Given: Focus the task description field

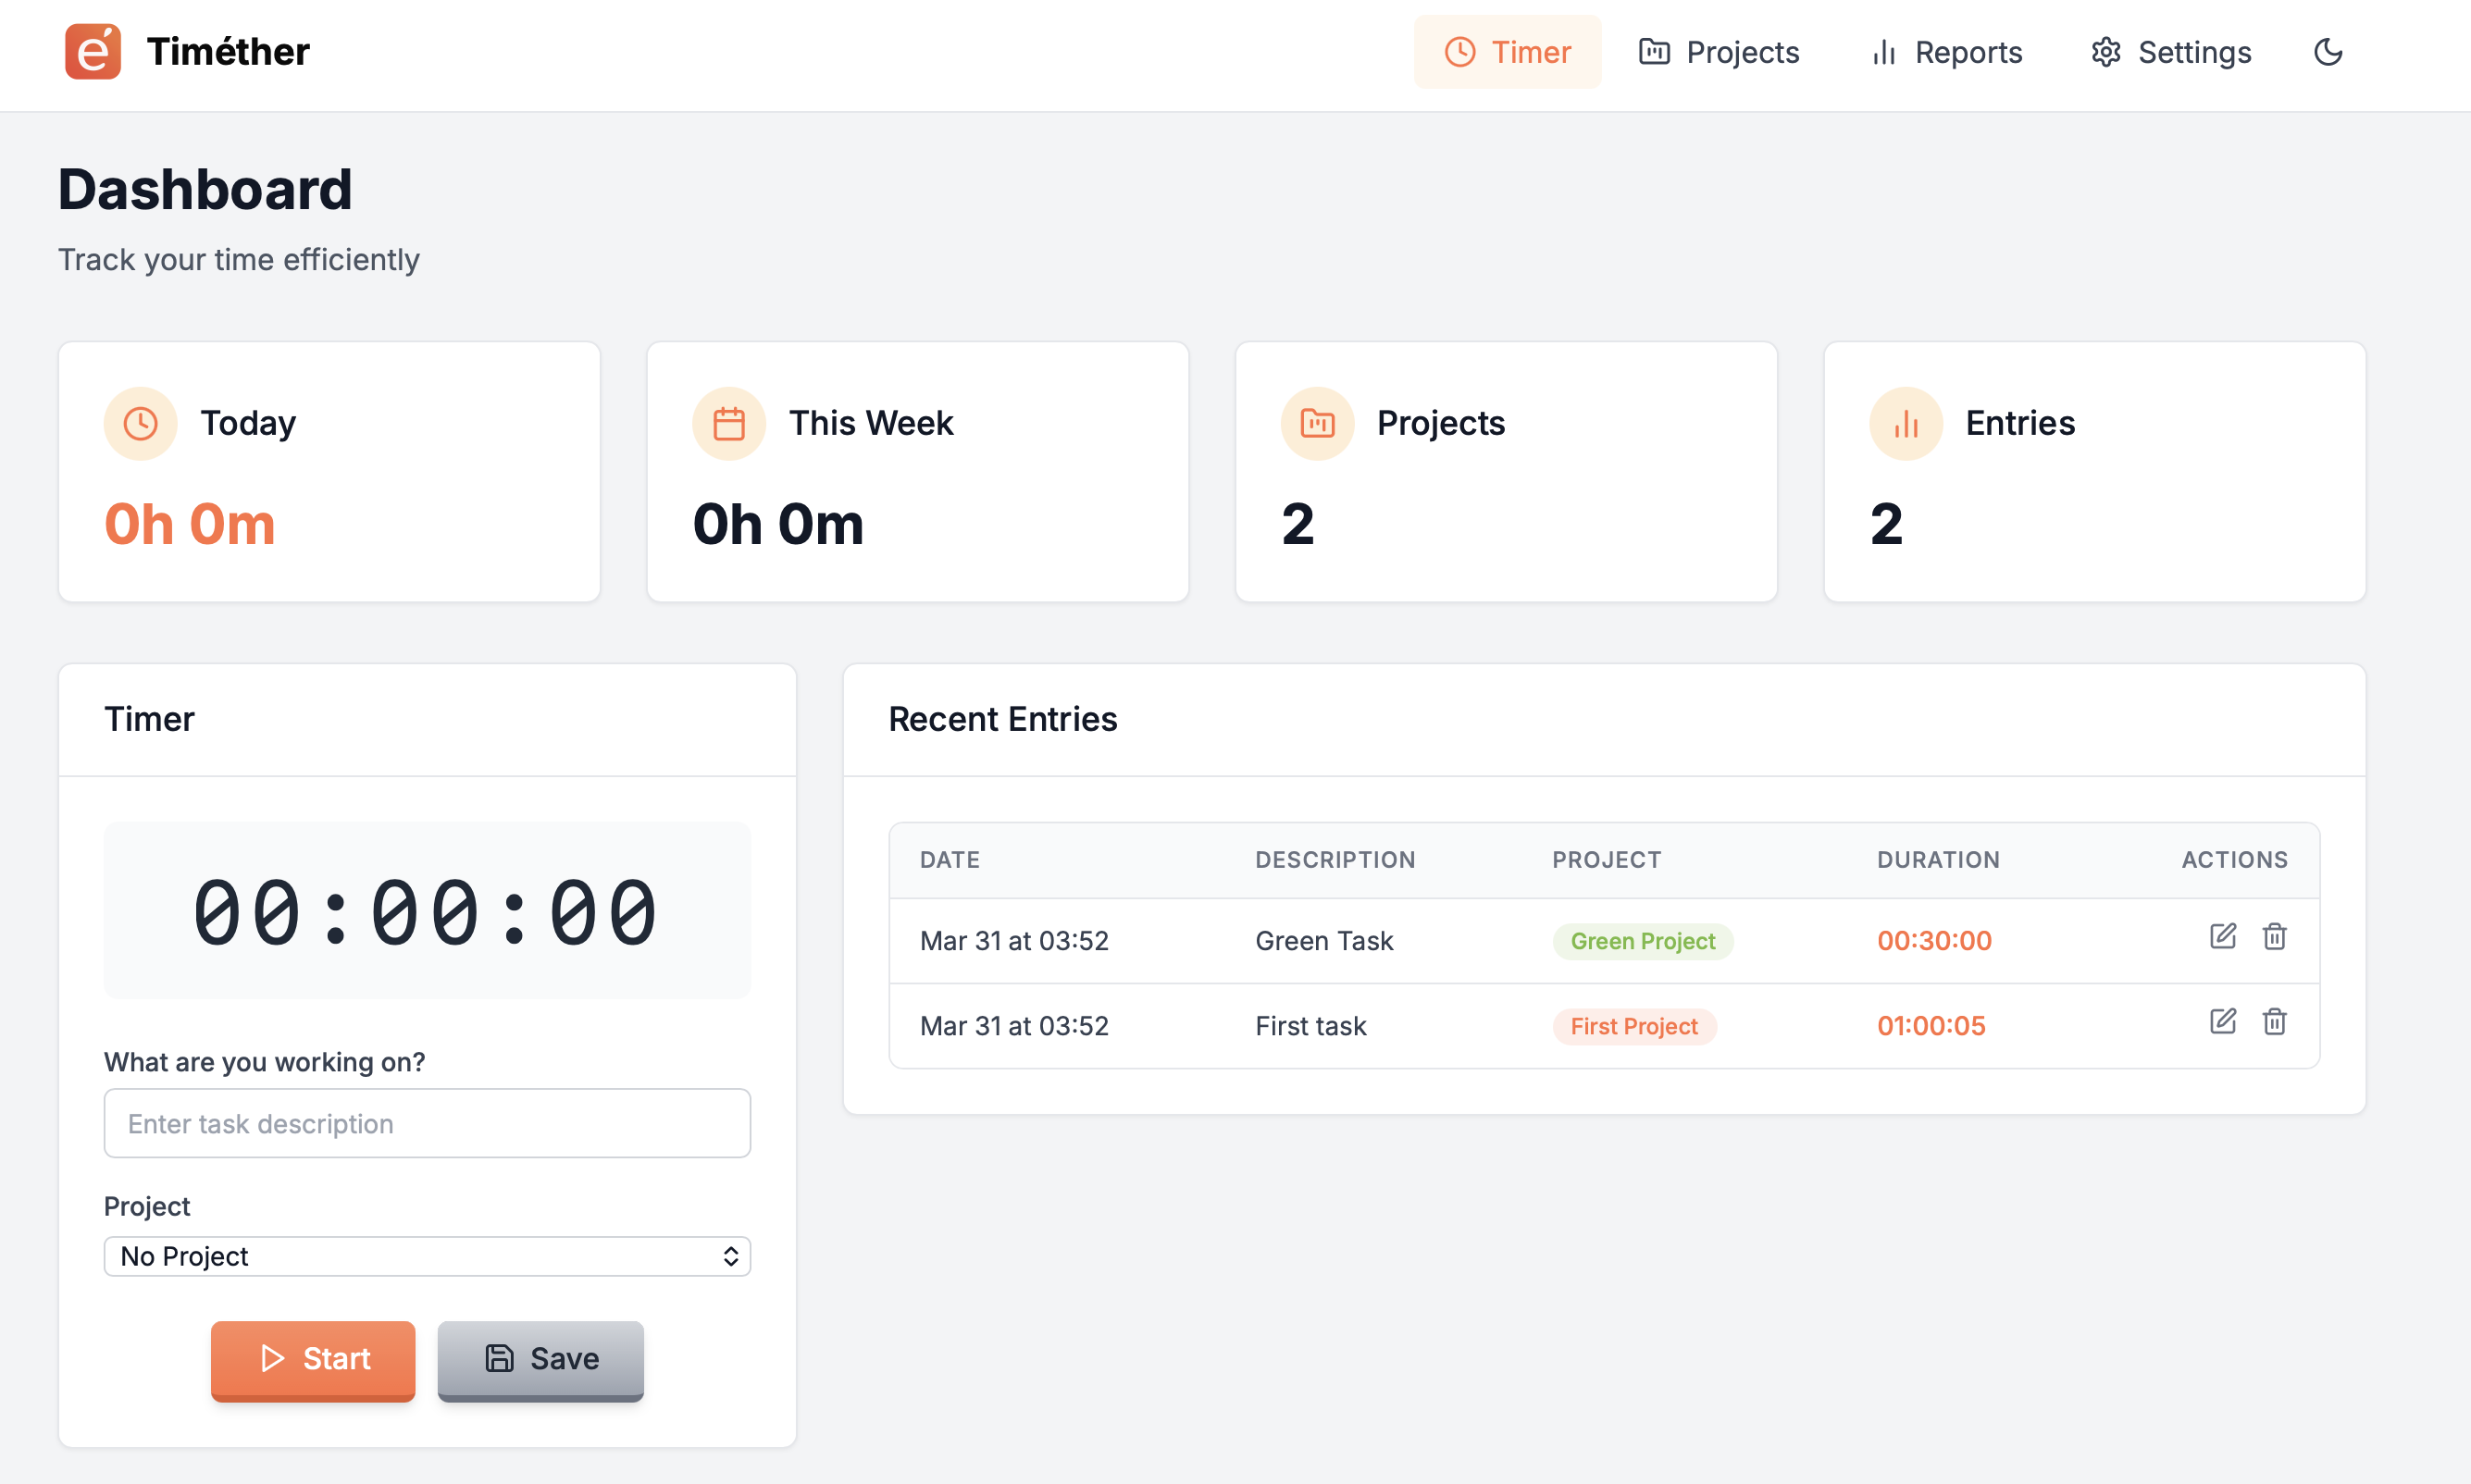Looking at the screenshot, I should pos(427,1123).
